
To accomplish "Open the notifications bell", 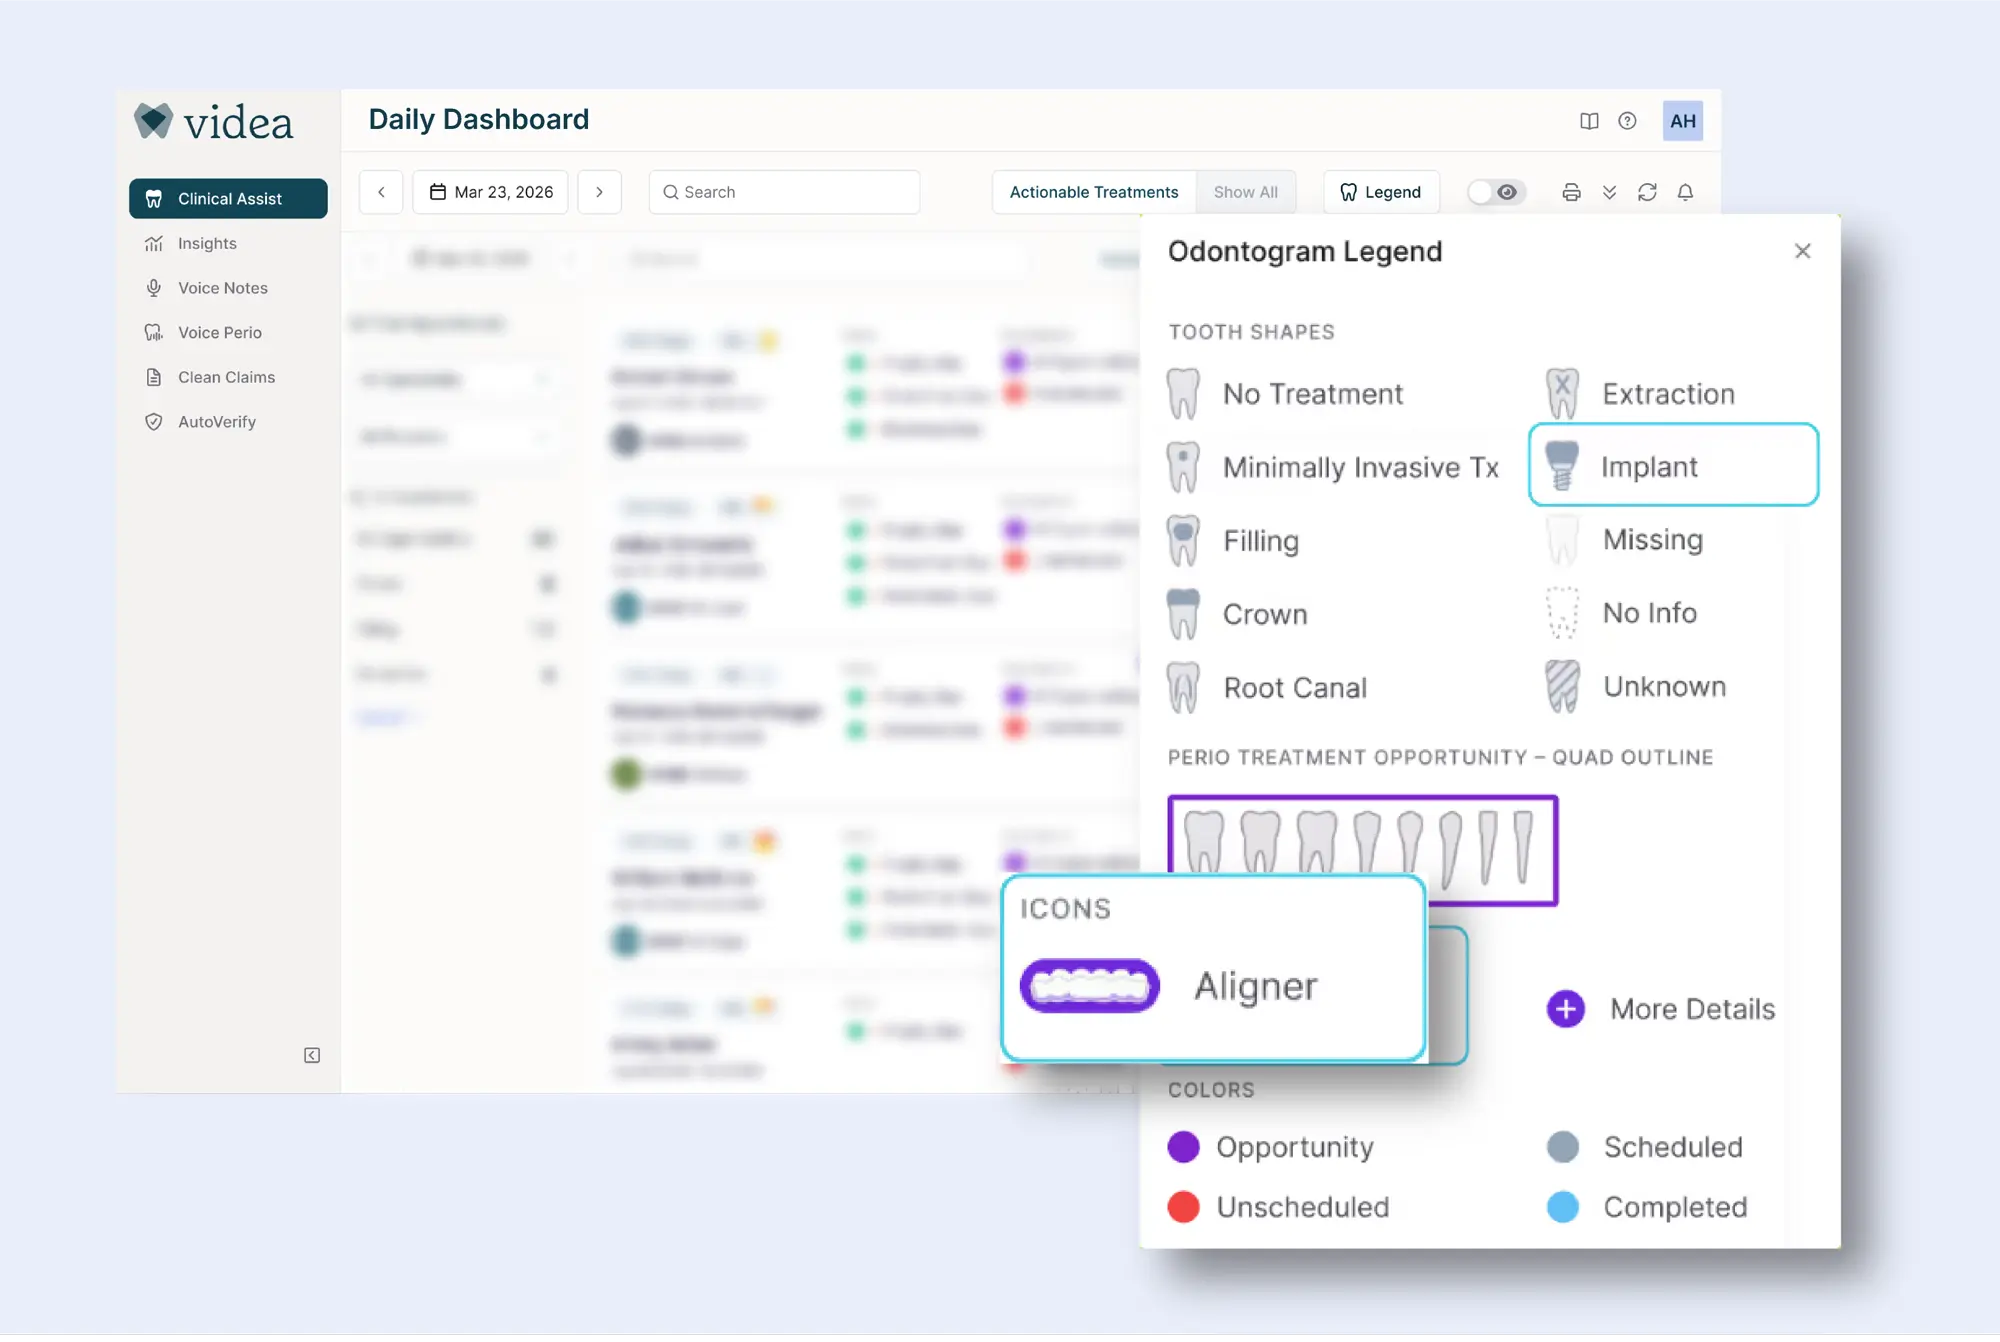I will click(x=1685, y=192).
